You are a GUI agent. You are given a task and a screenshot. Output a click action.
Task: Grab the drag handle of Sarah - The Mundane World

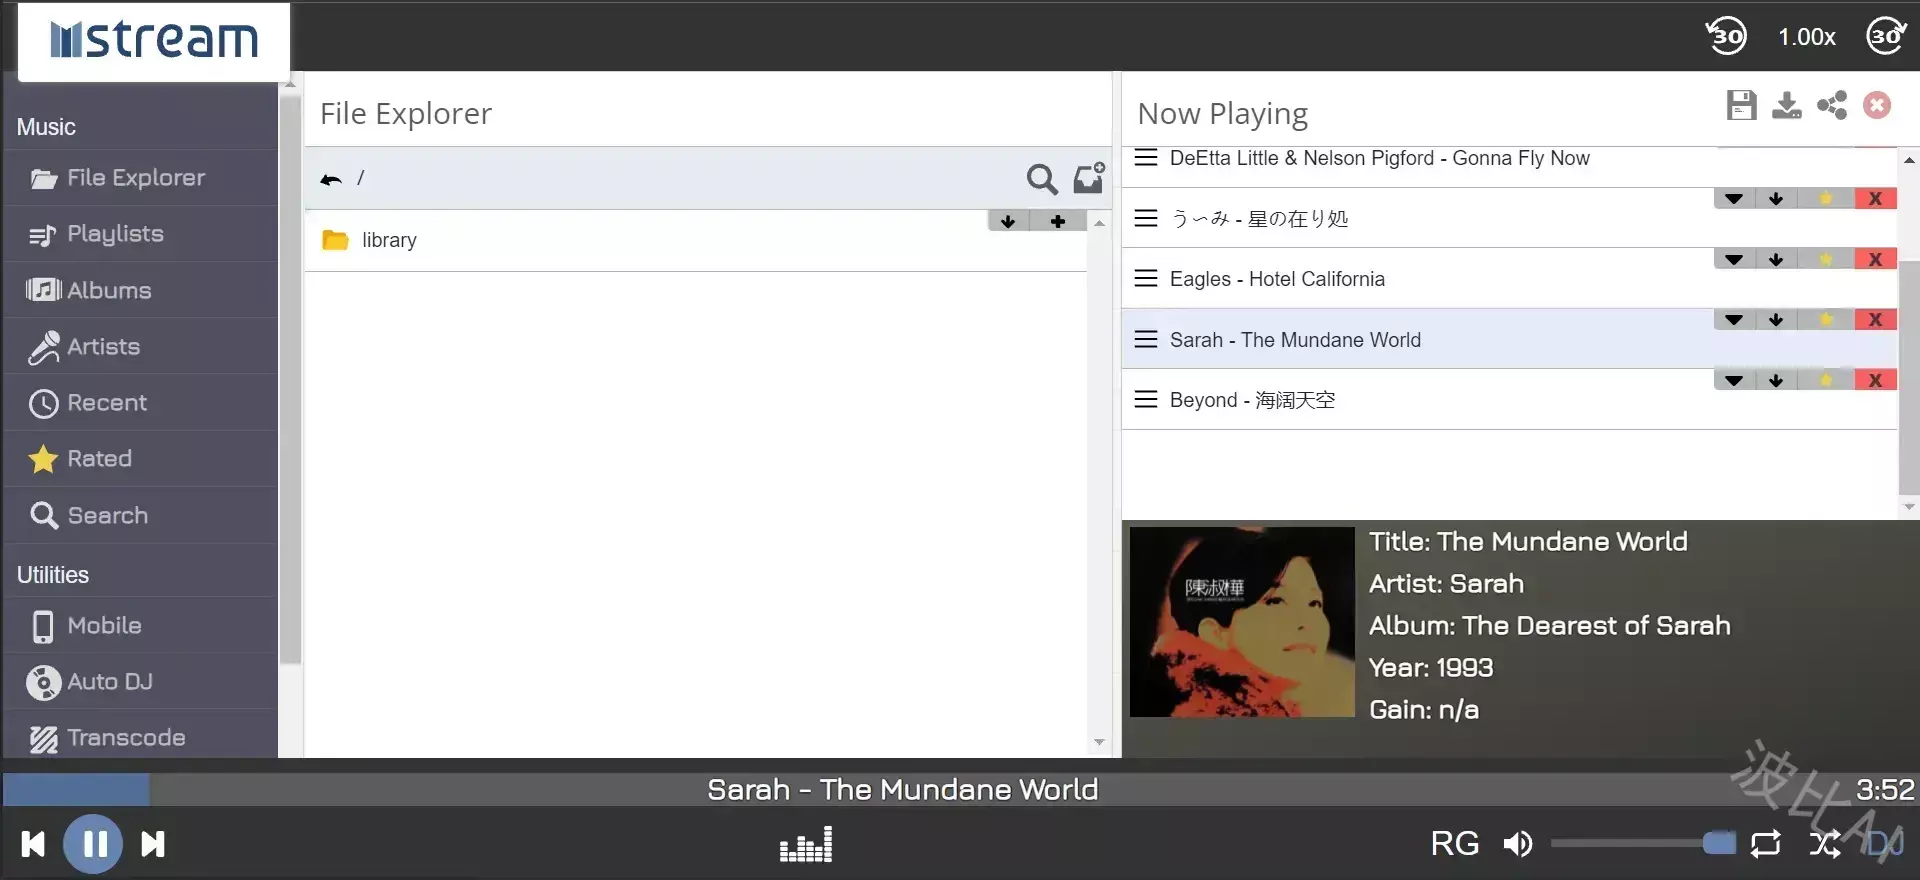(x=1146, y=339)
